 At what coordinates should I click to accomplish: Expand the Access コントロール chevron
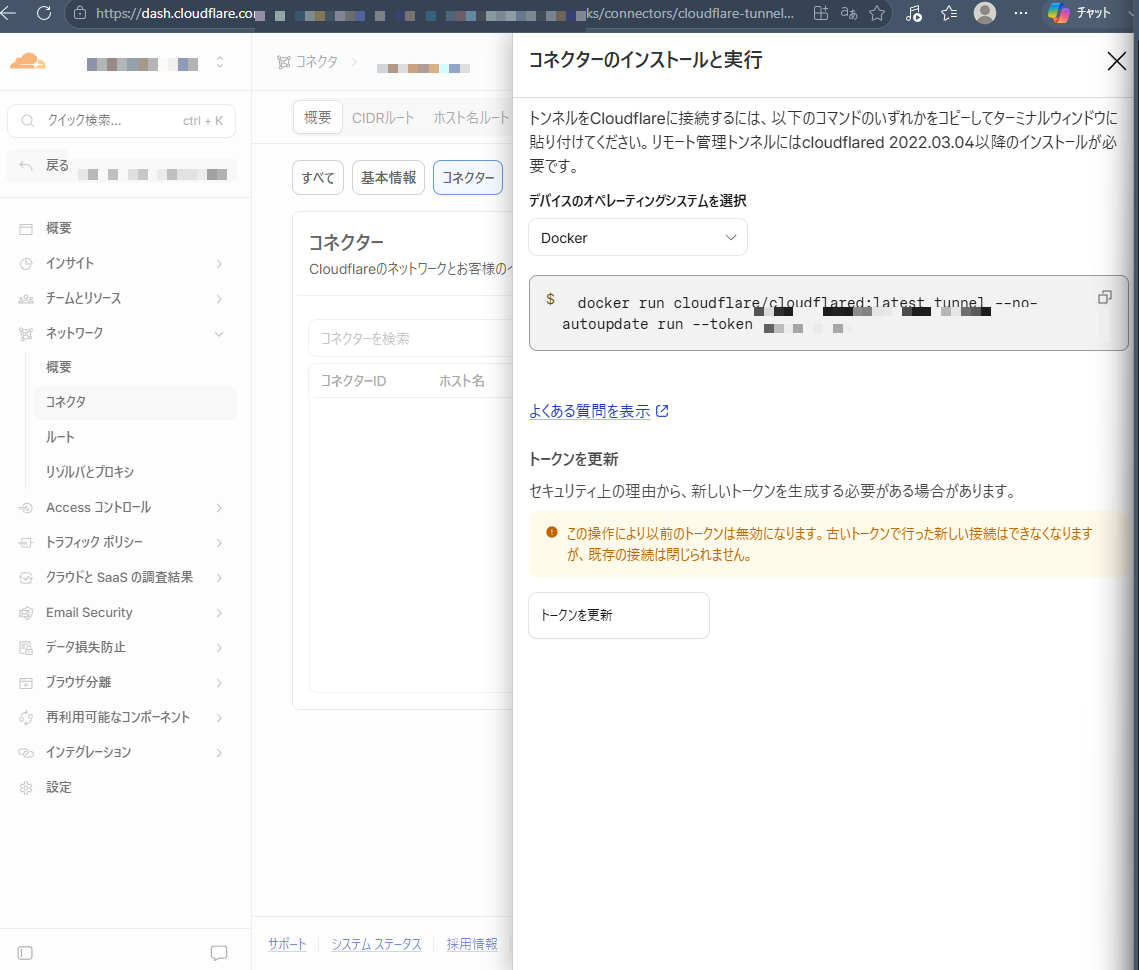click(x=219, y=508)
